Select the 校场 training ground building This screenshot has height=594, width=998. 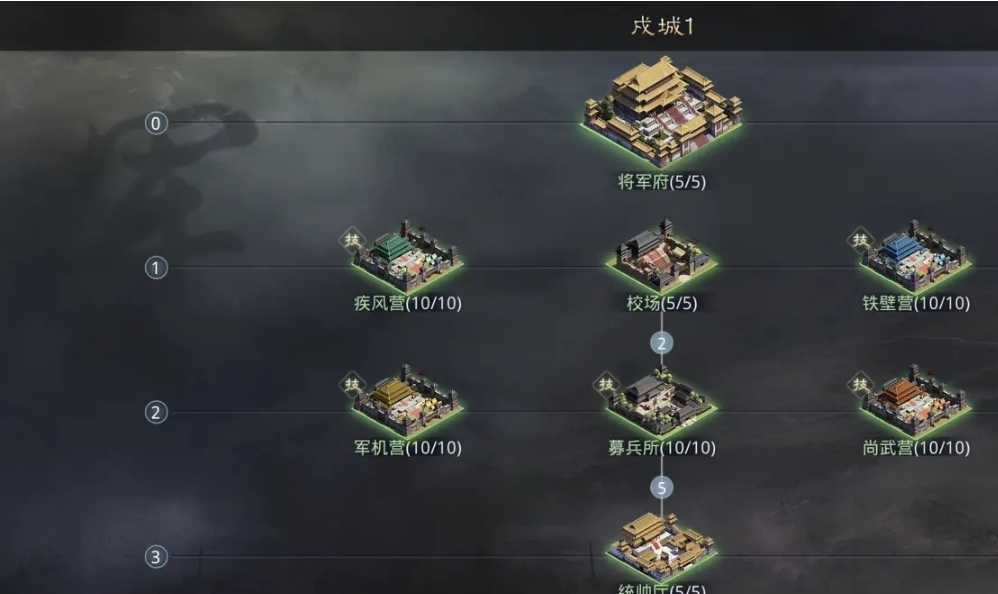click(662, 256)
